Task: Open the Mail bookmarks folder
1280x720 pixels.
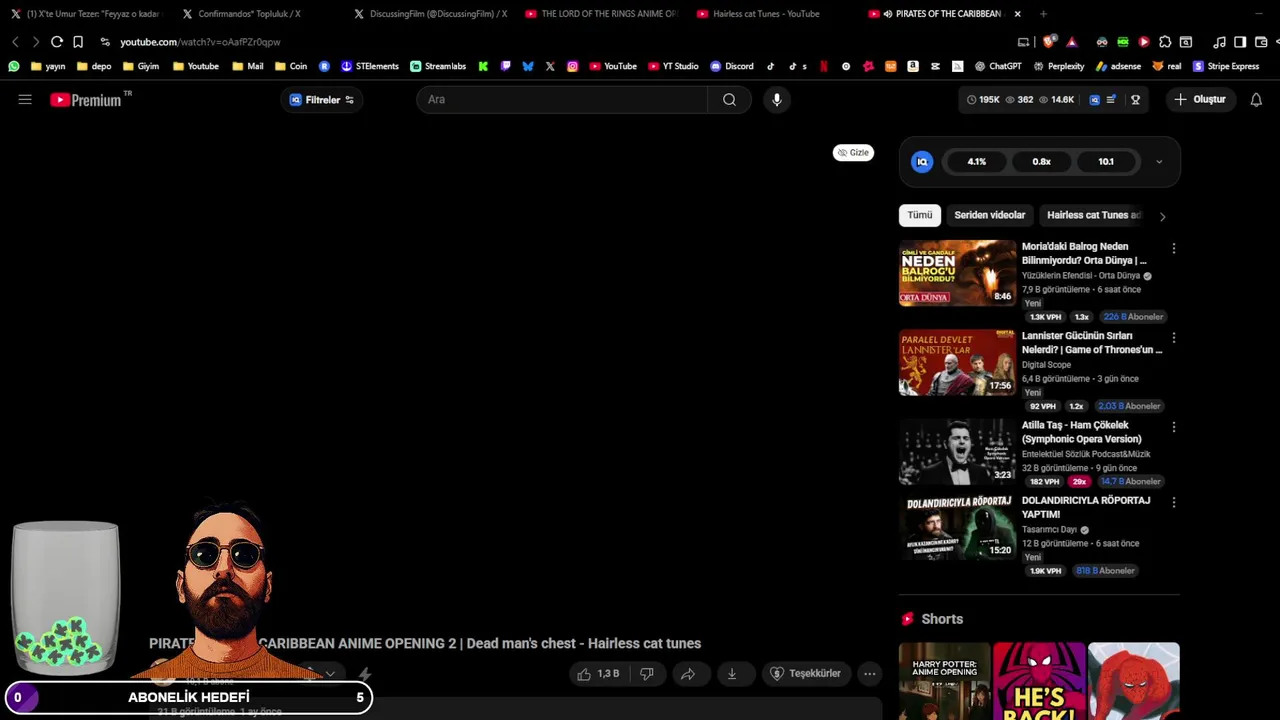Action: [x=248, y=66]
